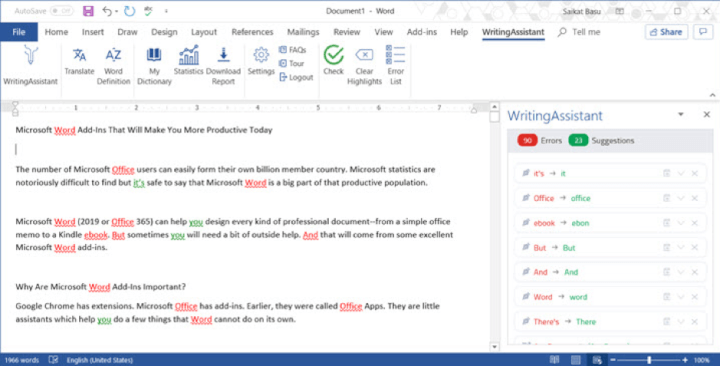Image resolution: width=720 pixels, height=366 pixels.
Task: Run spelling check from quick access toolbar
Action: (148, 11)
